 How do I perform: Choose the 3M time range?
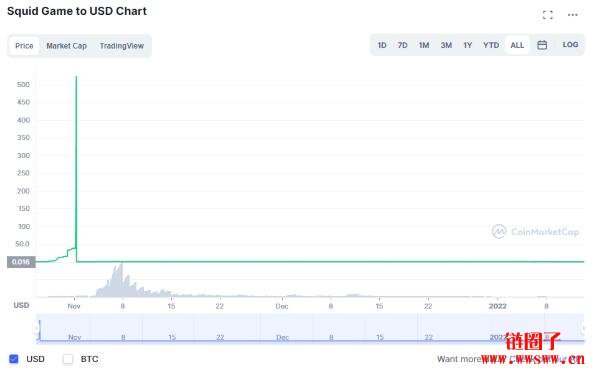(x=446, y=45)
